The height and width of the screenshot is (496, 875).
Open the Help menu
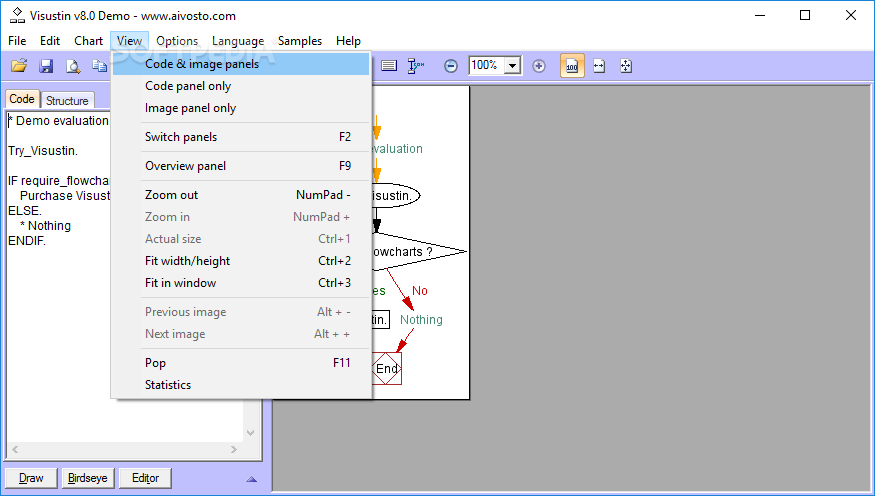348,41
